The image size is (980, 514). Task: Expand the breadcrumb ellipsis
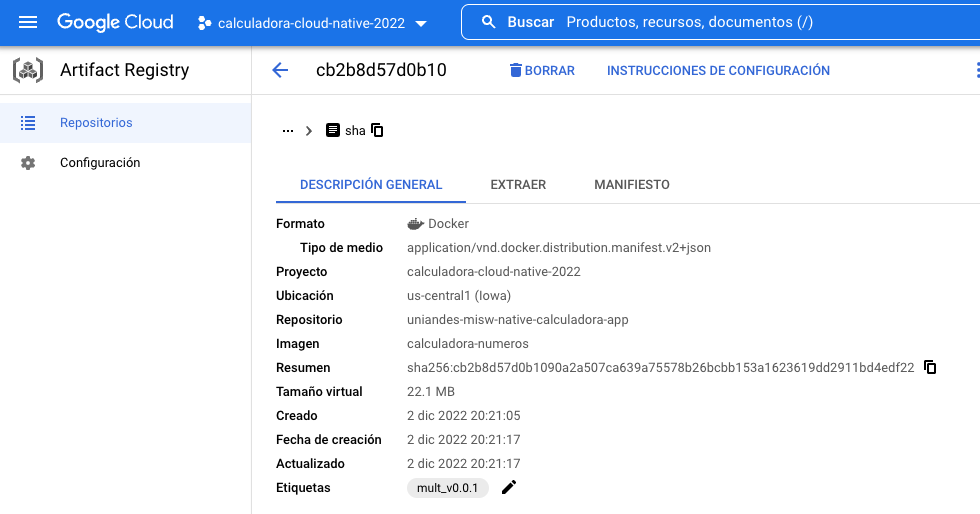point(288,131)
